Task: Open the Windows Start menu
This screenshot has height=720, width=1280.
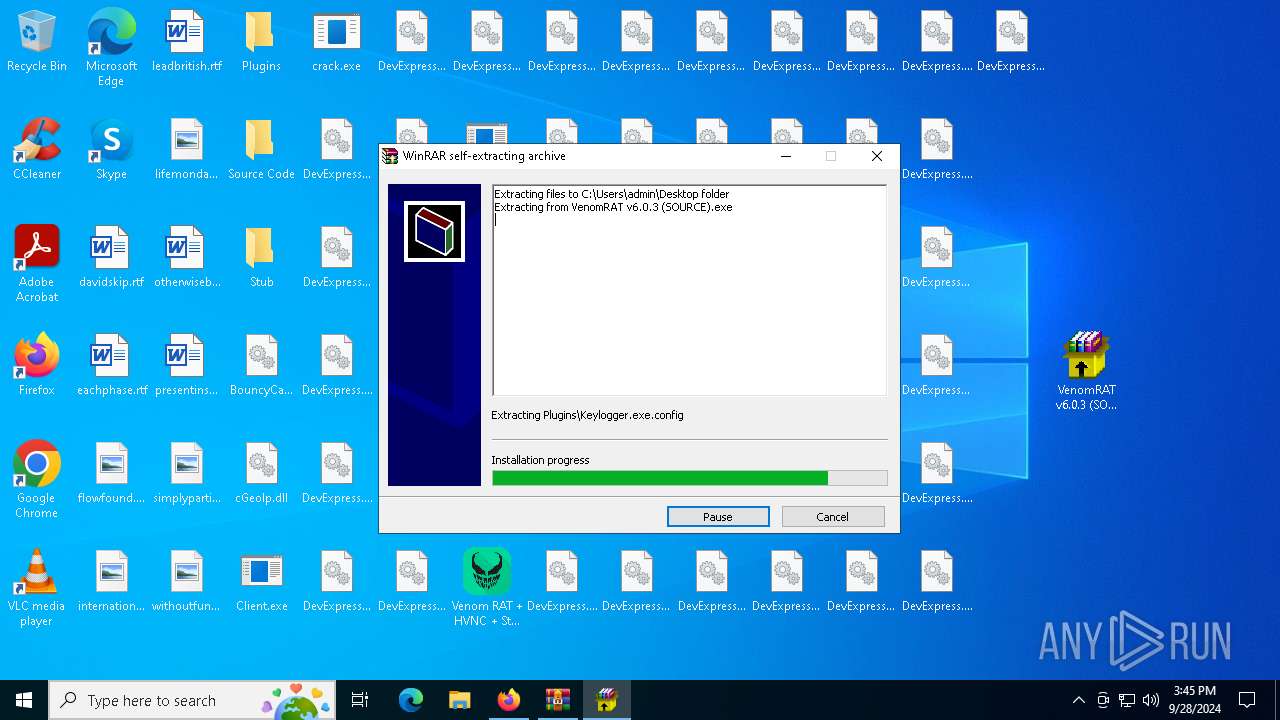Action: [24, 700]
